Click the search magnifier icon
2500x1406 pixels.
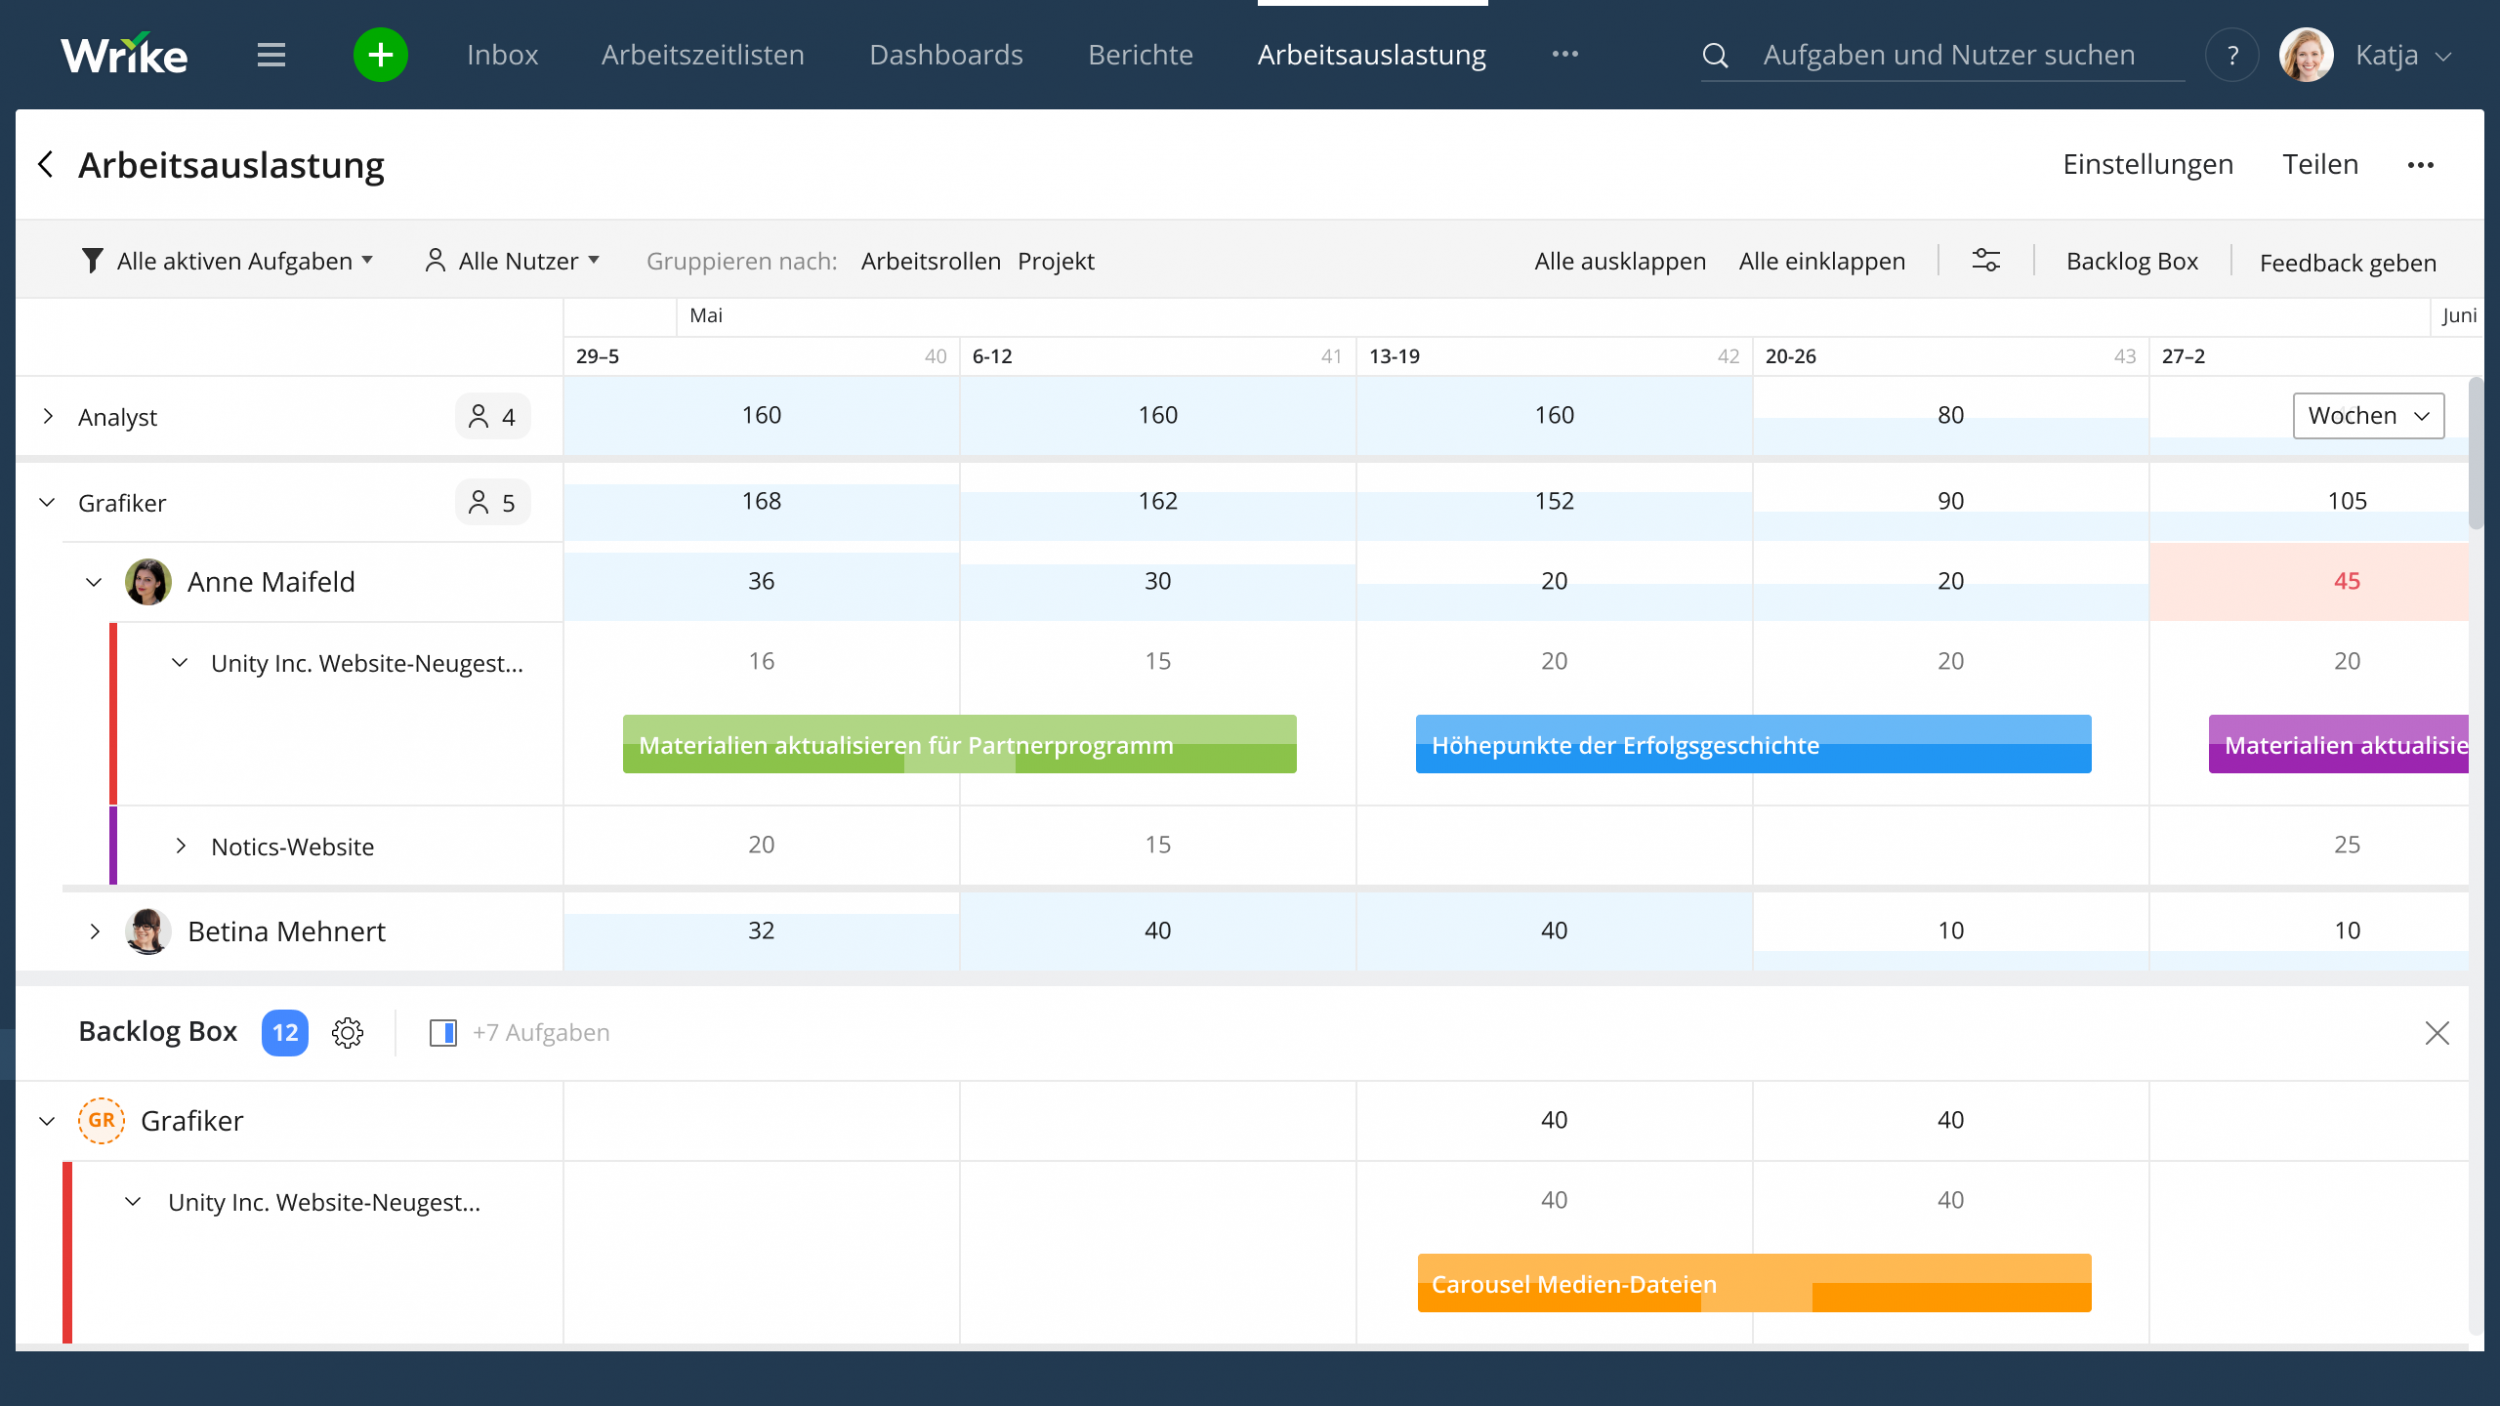[1715, 55]
